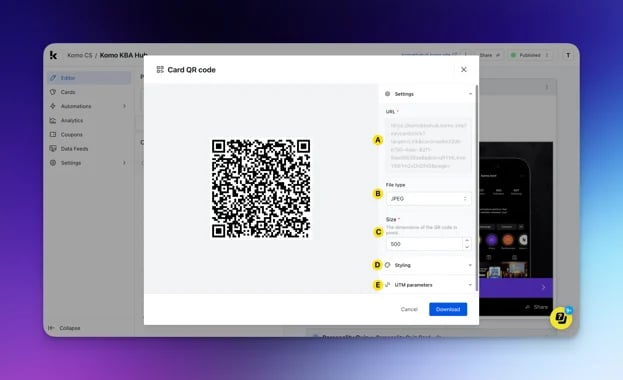Click the Automations icon in sidebar

(53, 106)
